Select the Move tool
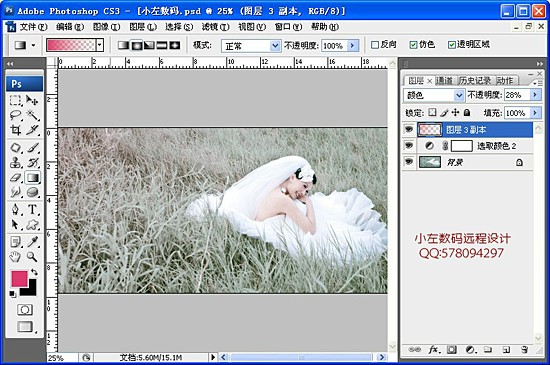 32,101
